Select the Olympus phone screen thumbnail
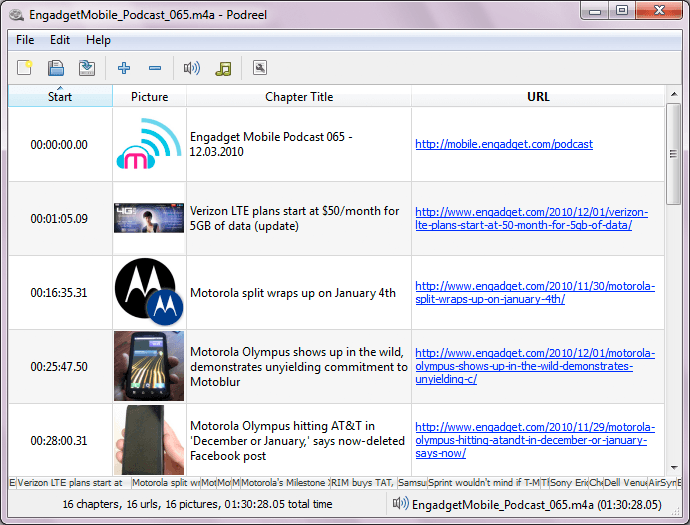690x525 pixels. click(149, 366)
